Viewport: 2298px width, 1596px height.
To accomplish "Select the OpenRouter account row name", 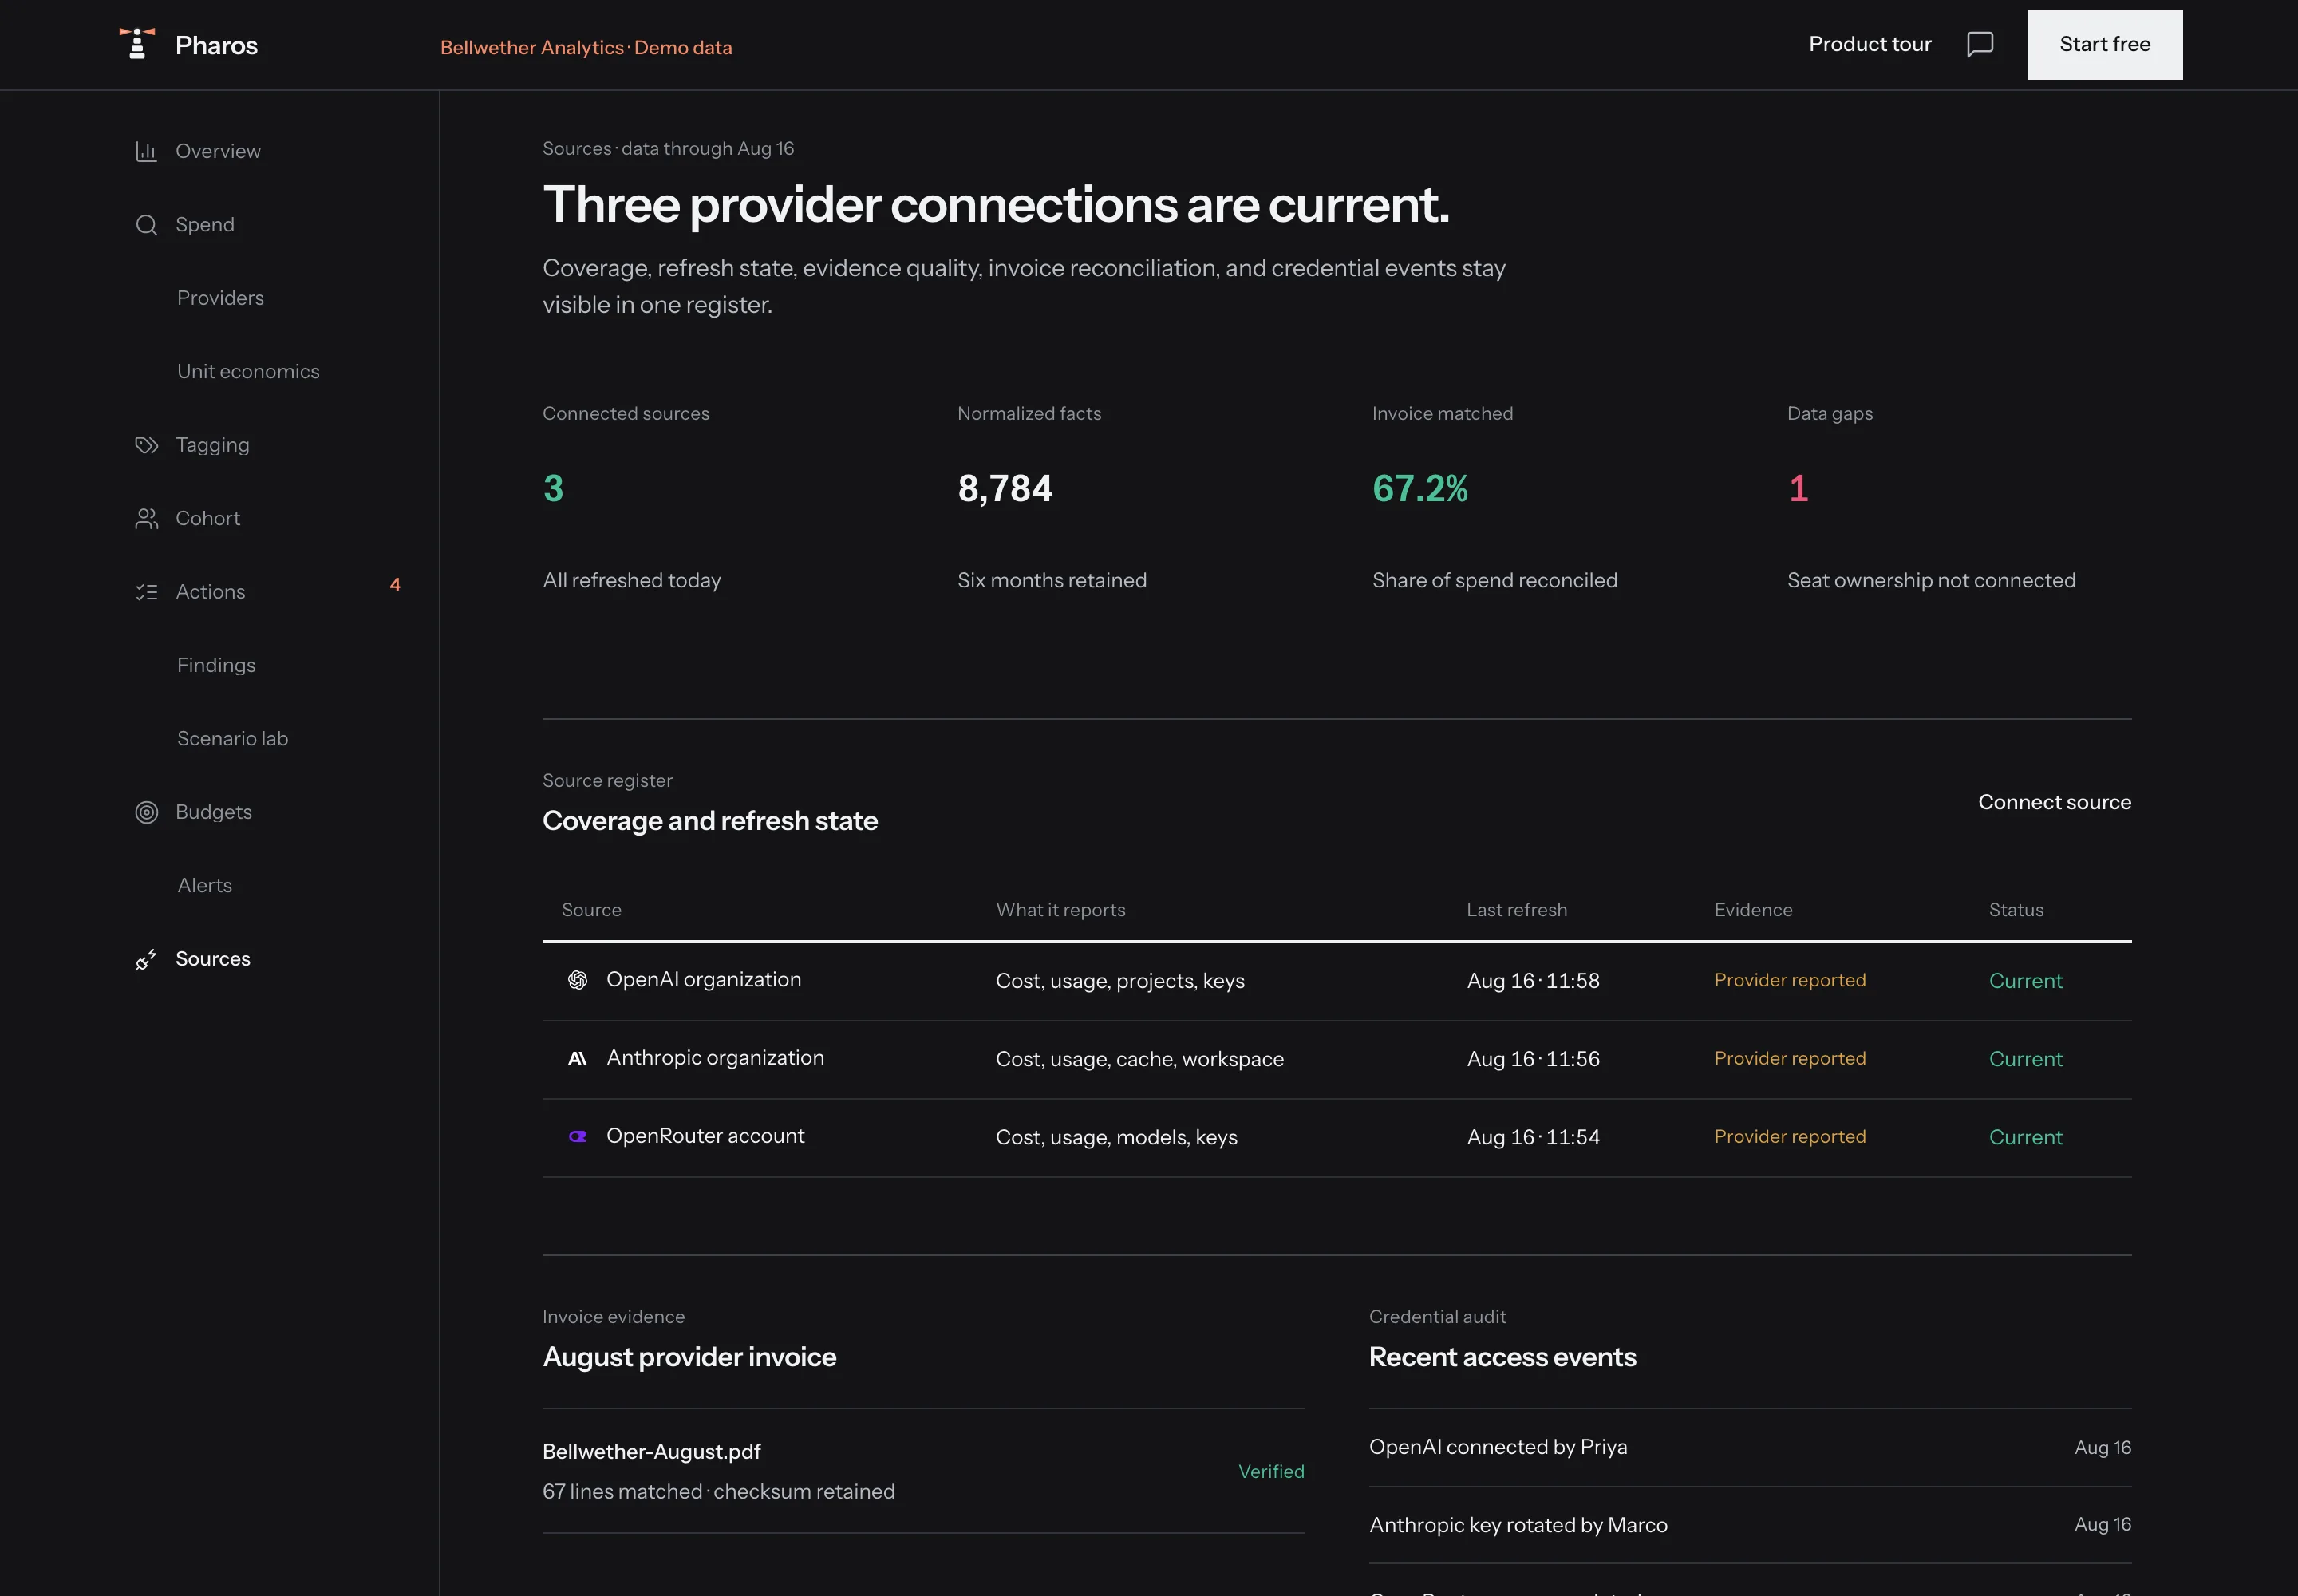I will coord(705,1135).
